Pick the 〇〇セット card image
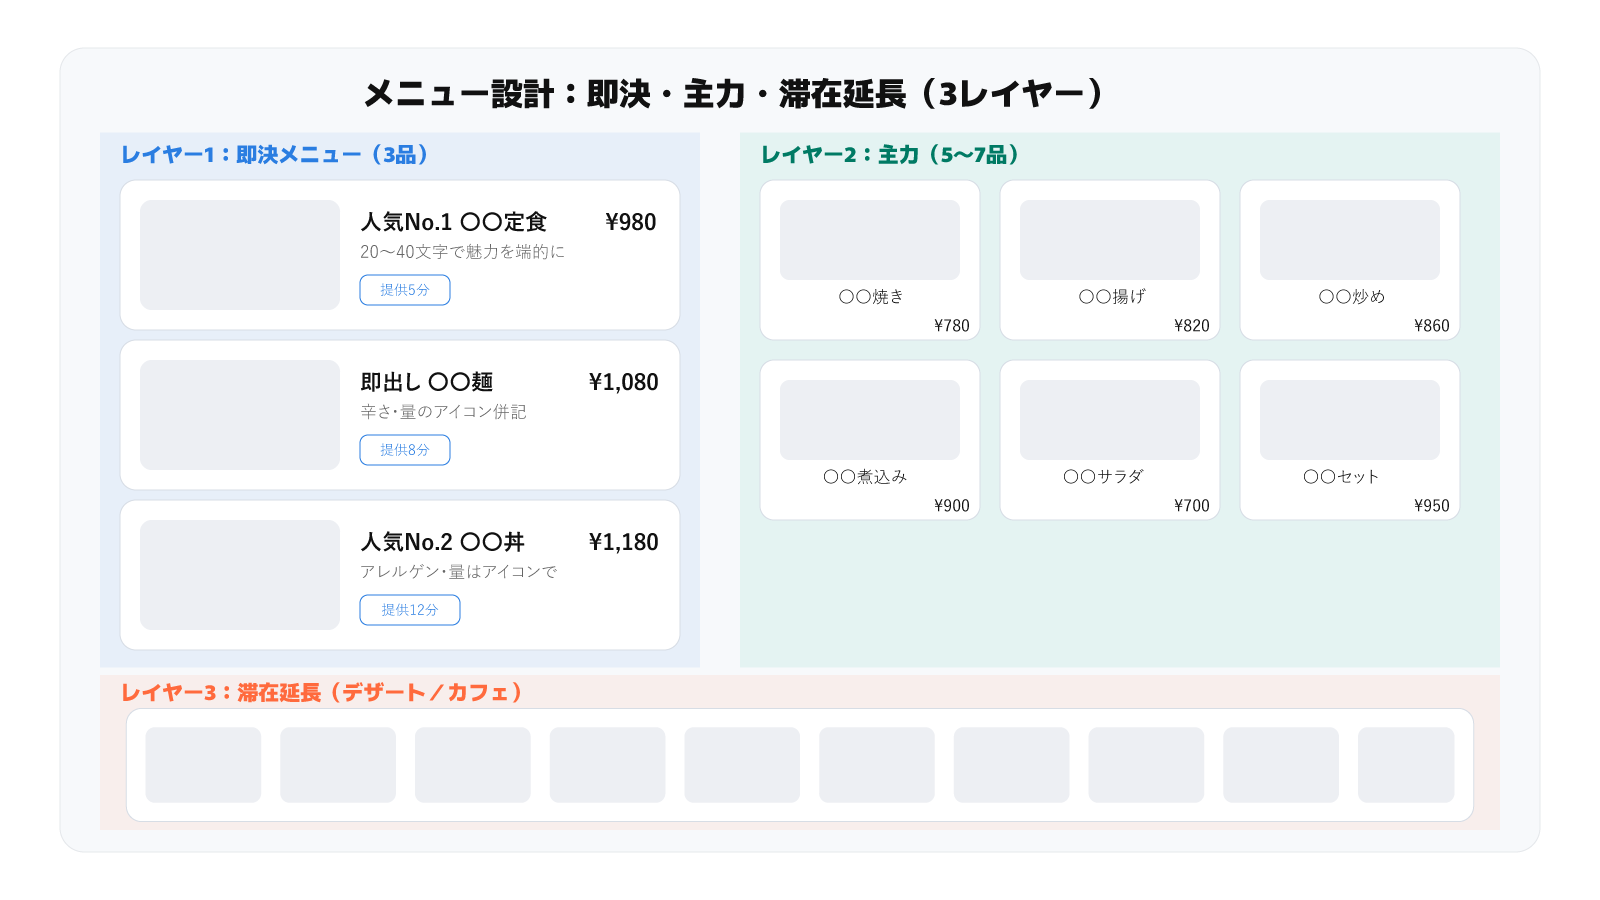 click(x=1350, y=420)
